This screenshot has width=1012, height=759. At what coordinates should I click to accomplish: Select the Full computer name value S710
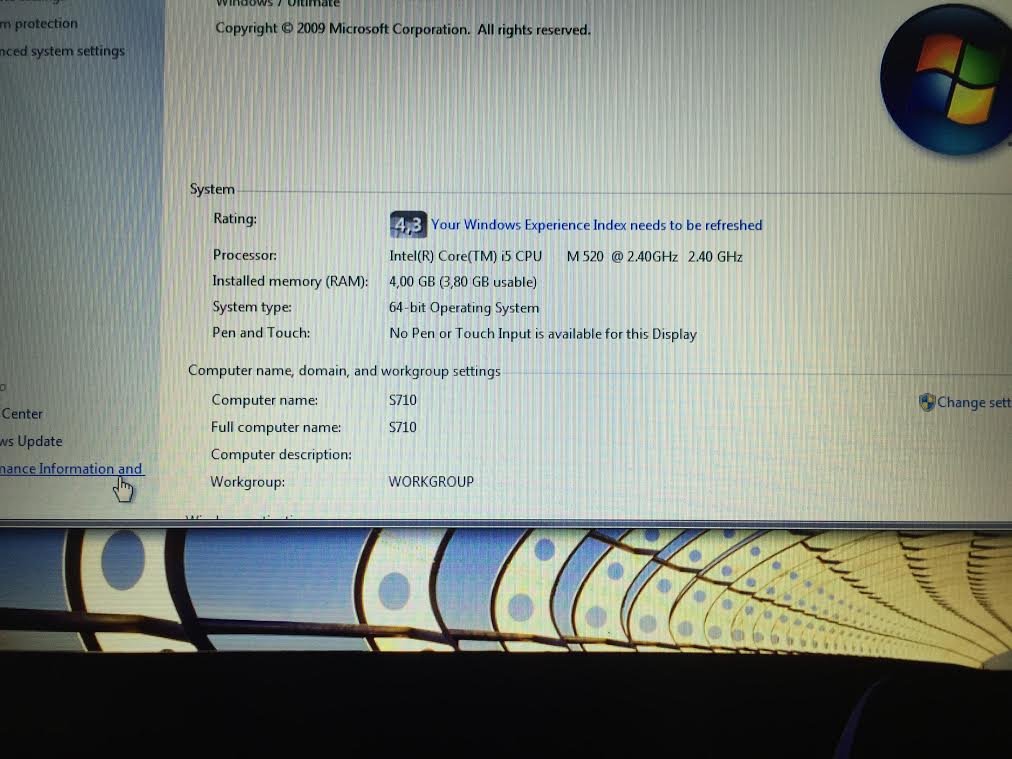point(403,427)
